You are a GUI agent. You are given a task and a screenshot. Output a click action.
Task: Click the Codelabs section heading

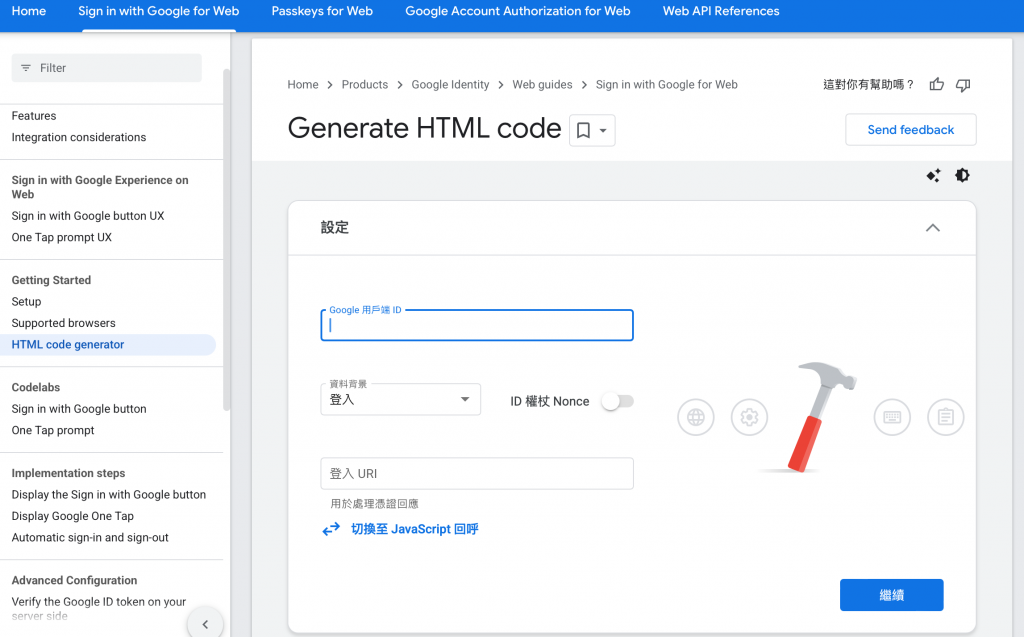tap(35, 387)
